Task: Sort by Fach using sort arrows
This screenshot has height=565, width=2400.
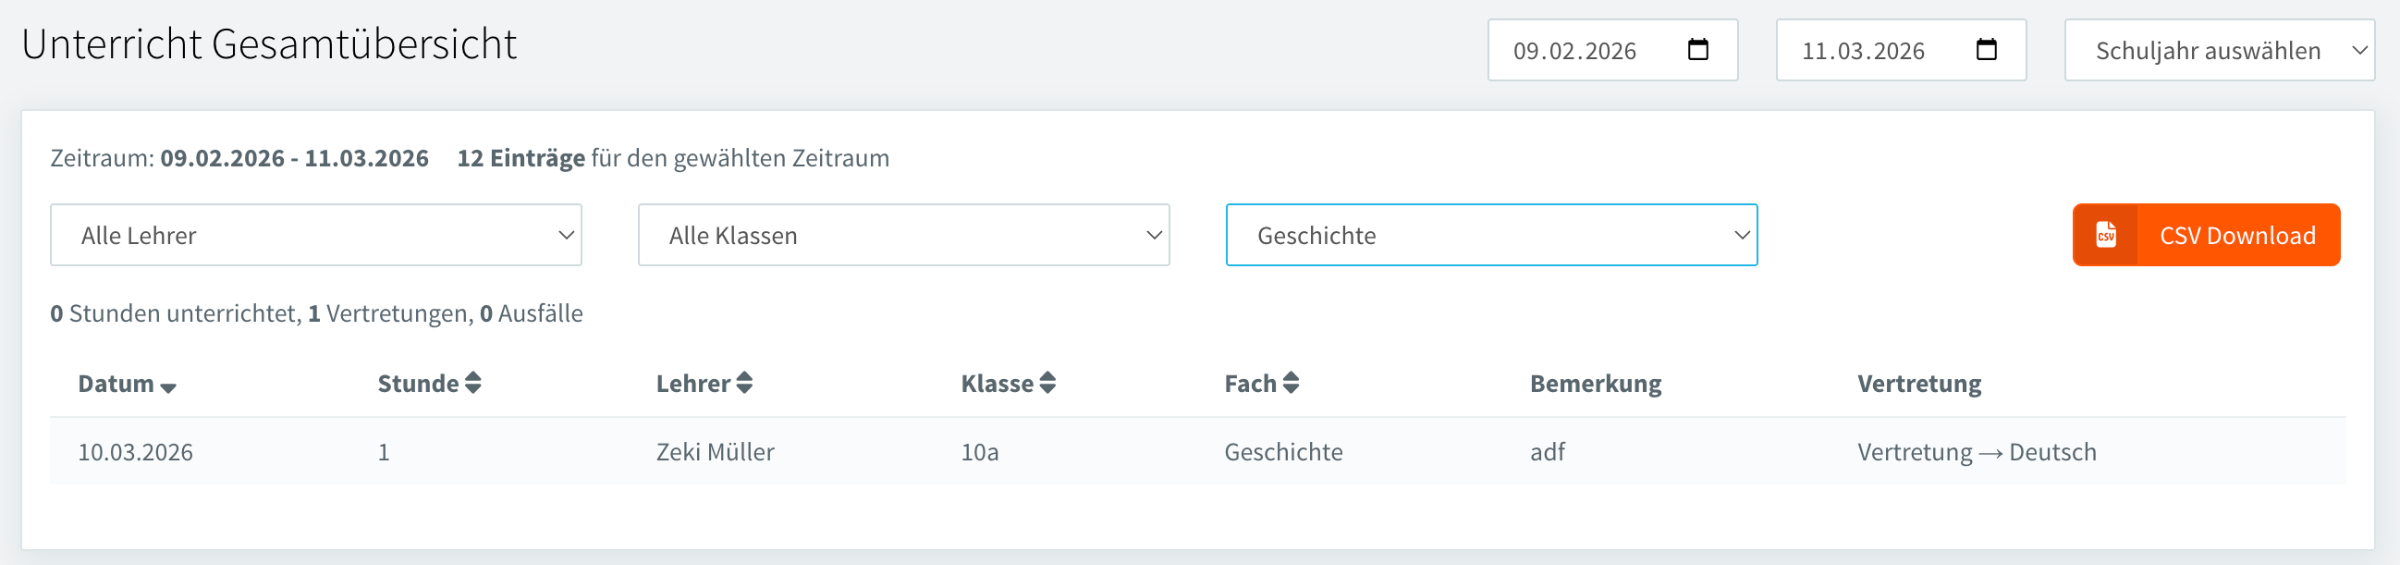Action: [1291, 383]
